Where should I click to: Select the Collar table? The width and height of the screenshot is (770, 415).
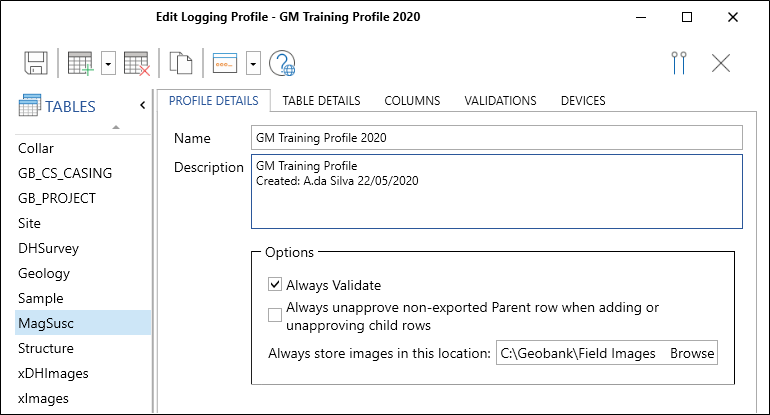click(x=83, y=148)
